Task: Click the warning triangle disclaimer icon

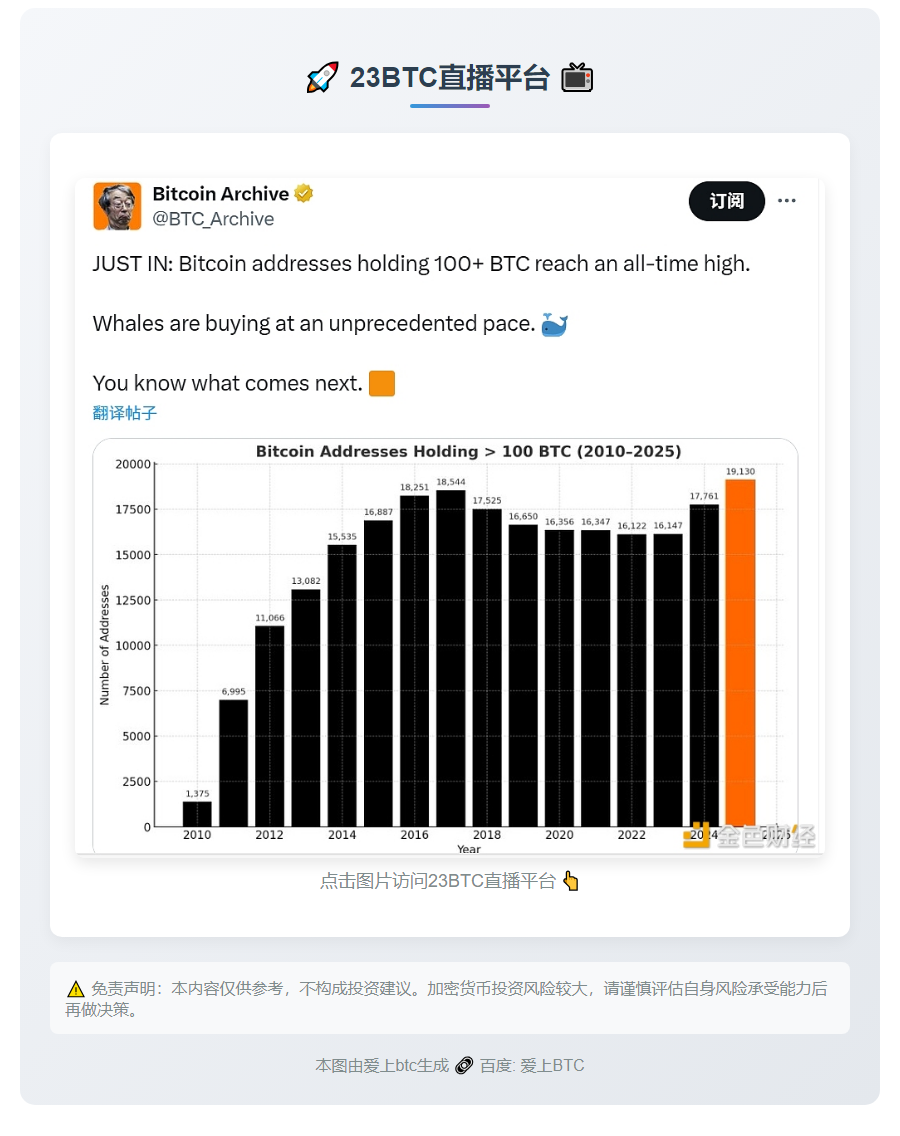Action: (x=76, y=989)
